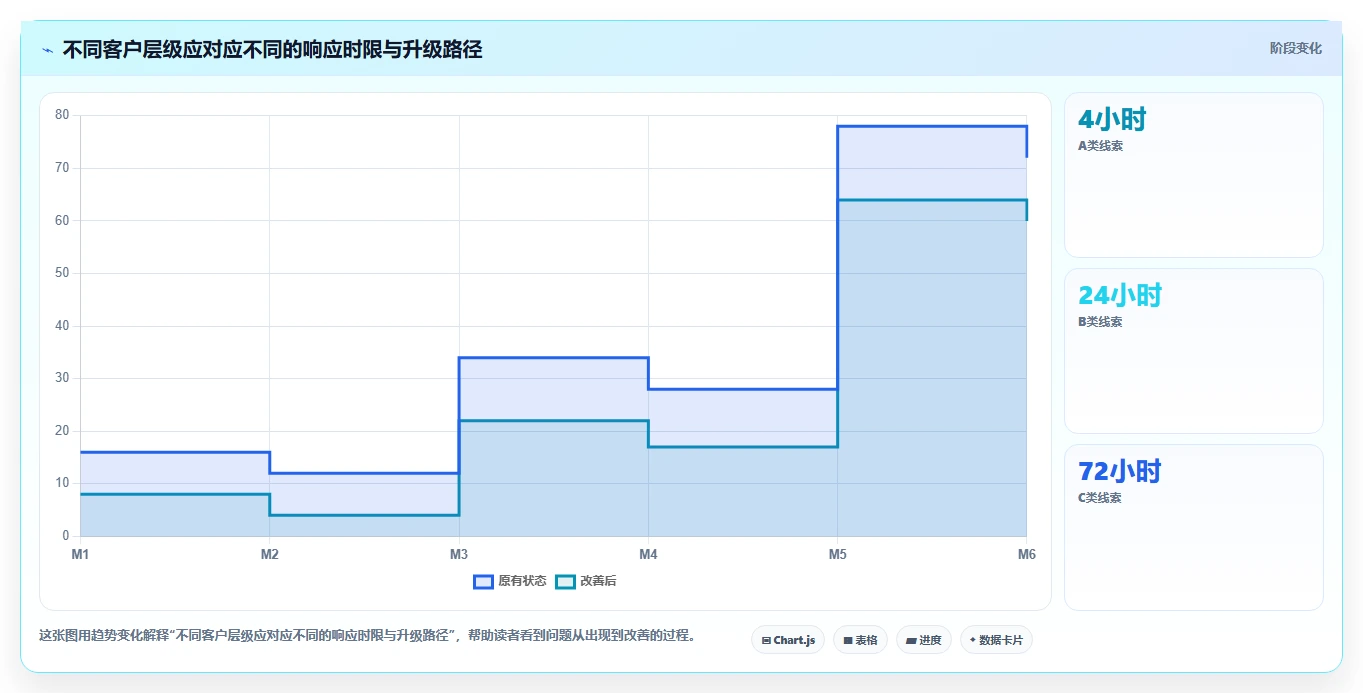Click the 进度 tag
Screen dimensions: 1363x693
point(924,640)
